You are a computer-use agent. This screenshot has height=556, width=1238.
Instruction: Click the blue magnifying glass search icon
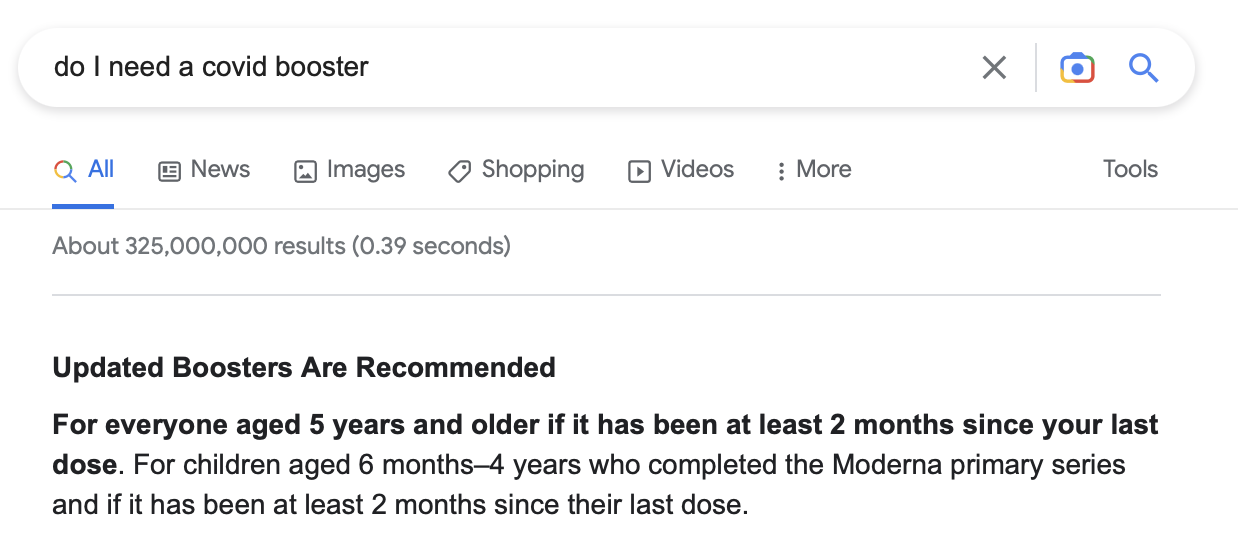(1143, 68)
